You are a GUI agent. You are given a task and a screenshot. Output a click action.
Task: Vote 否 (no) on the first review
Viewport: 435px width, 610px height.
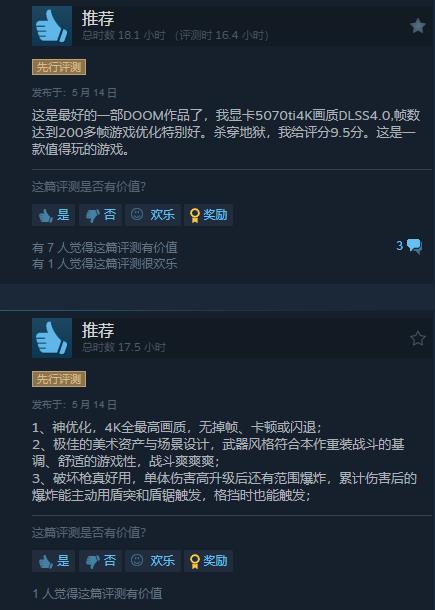100,215
